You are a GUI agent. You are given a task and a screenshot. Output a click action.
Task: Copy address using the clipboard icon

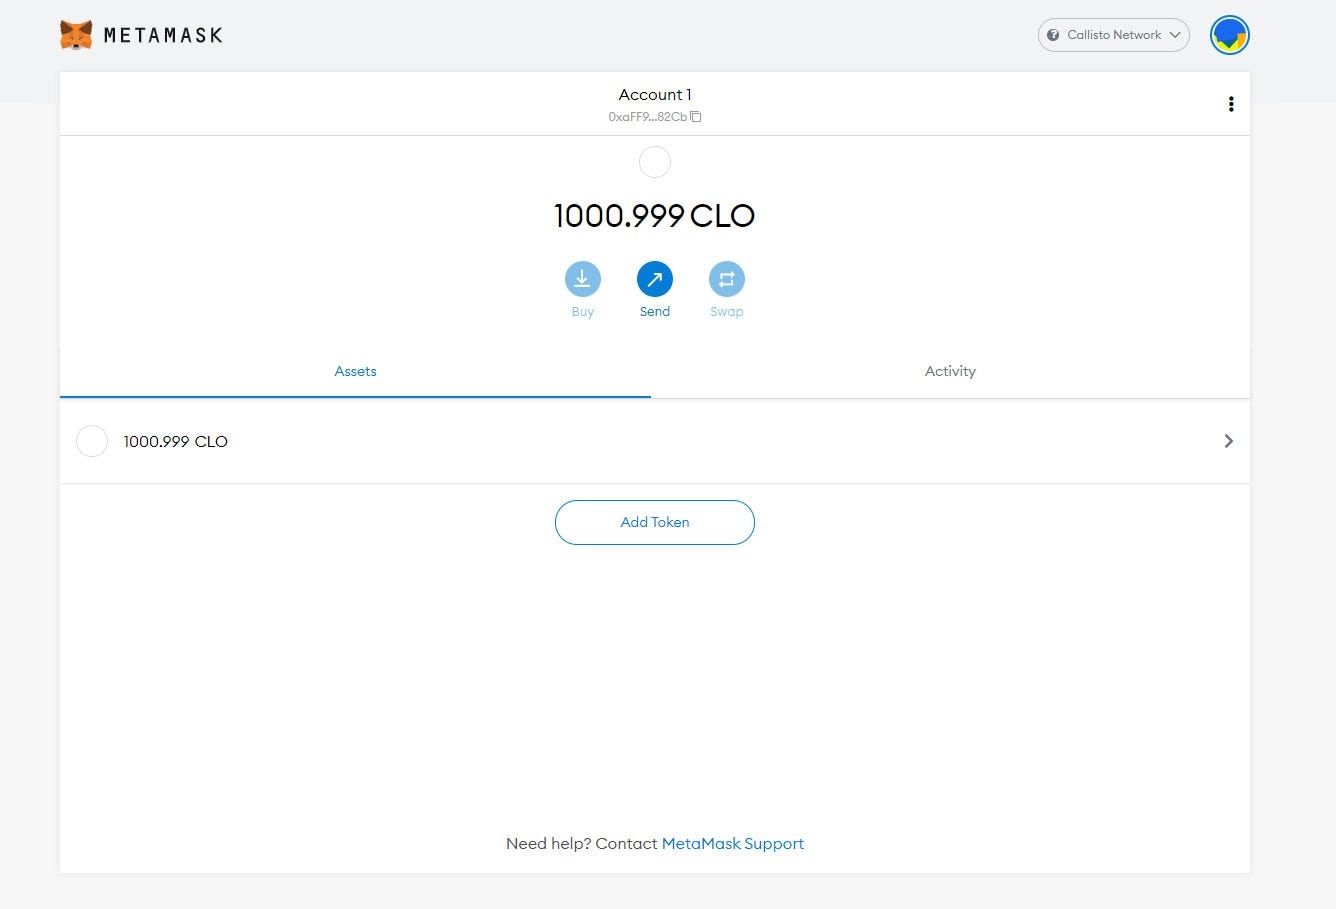tap(696, 117)
